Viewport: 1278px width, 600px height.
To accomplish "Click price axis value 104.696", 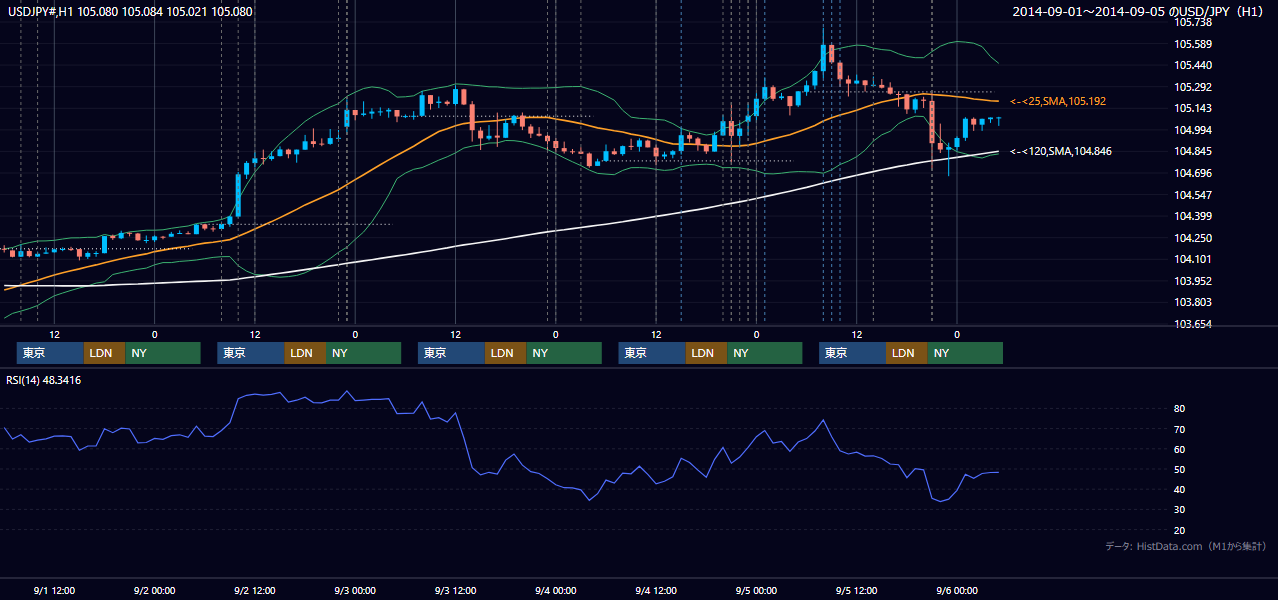I will pos(1193,173).
